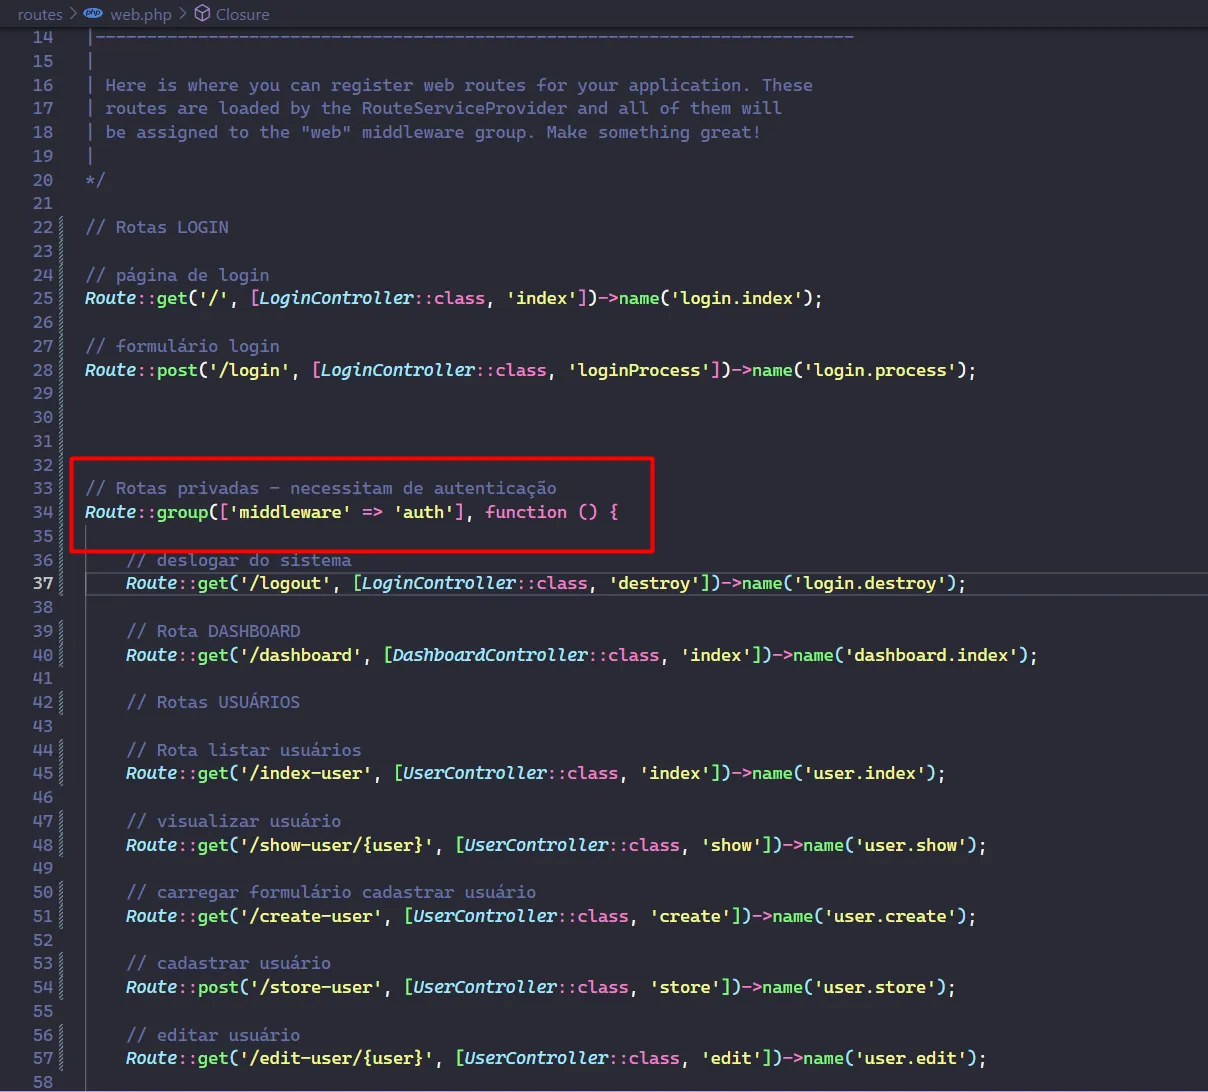The width and height of the screenshot is (1208, 1092).
Task: Click the Closure symbol icon in the breadcrumb bar
Action: click(x=202, y=14)
